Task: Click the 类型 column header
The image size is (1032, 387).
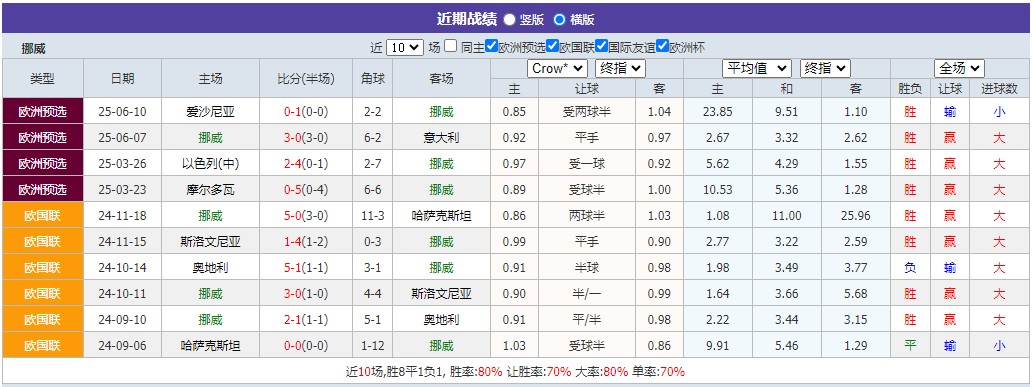Action: click(43, 78)
